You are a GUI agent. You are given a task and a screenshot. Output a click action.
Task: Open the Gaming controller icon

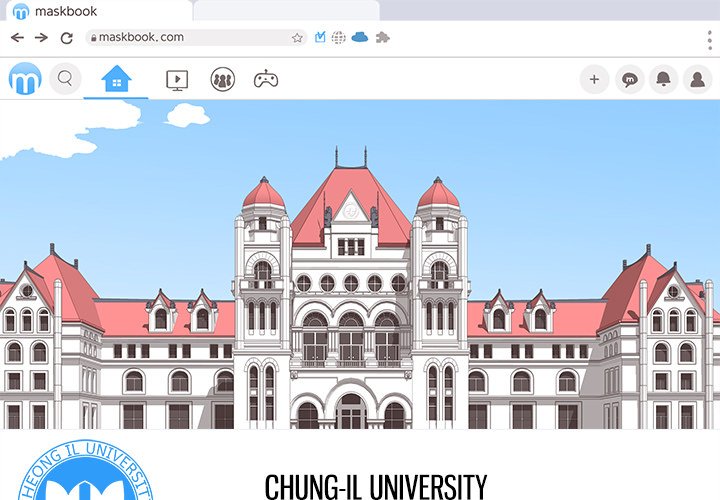point(265,80)
